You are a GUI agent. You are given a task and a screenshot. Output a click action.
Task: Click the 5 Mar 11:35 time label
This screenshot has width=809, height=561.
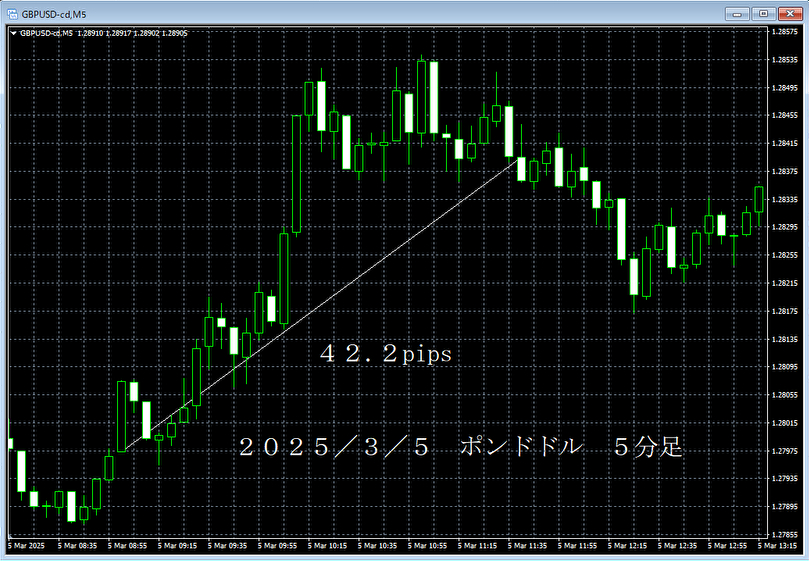[529, 546]
